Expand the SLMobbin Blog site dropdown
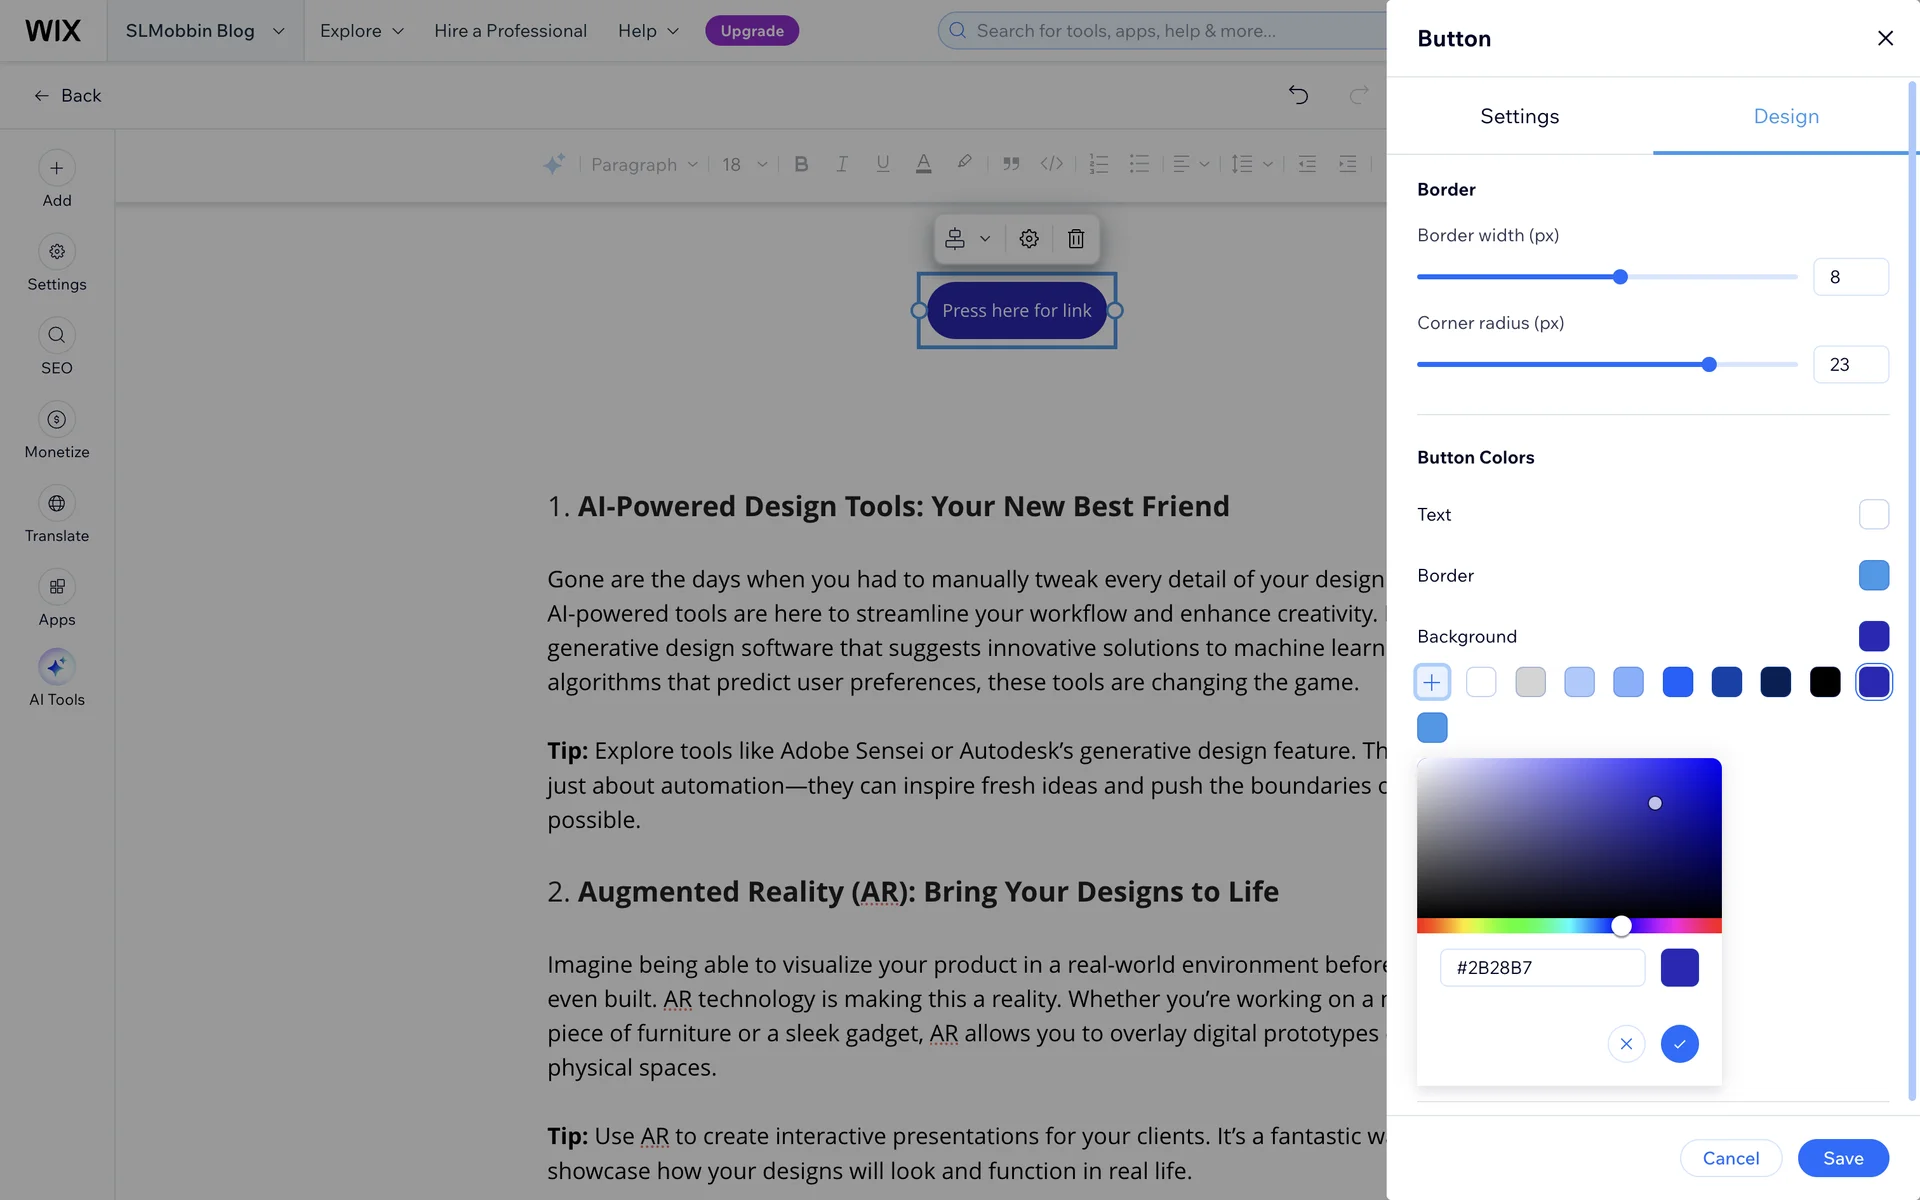 coord(205,31)
